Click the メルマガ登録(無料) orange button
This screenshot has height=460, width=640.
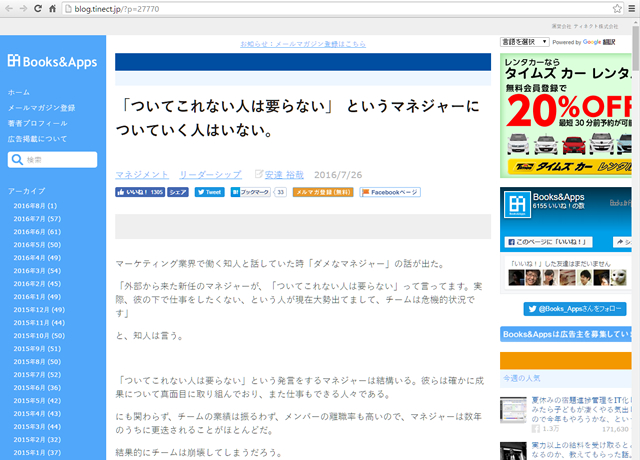(x=323, y=192)
